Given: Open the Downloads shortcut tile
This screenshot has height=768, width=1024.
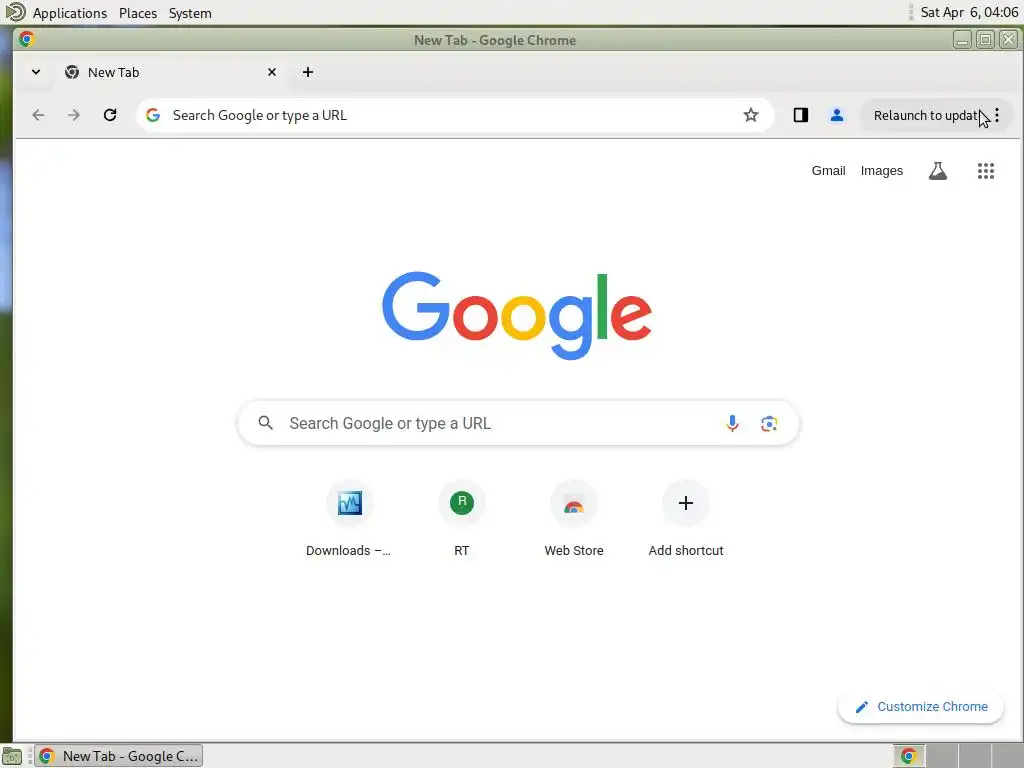Looking at the screenshot, I should click(x=349, y=519).
